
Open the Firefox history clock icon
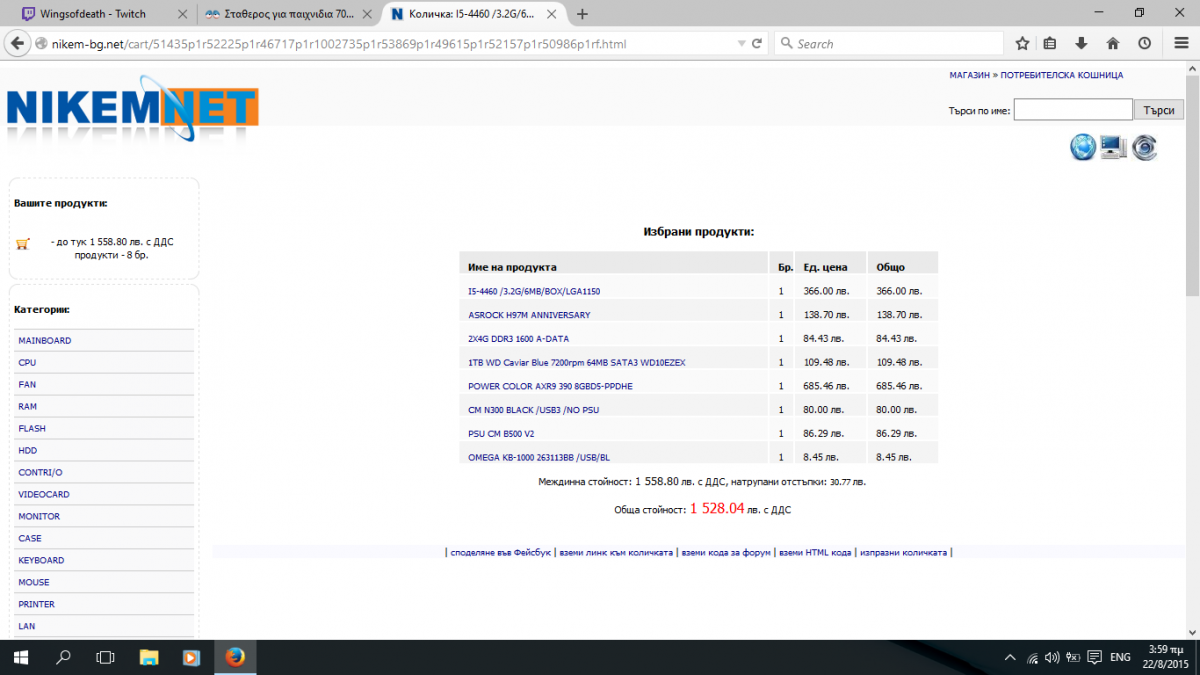point(1143,44)
